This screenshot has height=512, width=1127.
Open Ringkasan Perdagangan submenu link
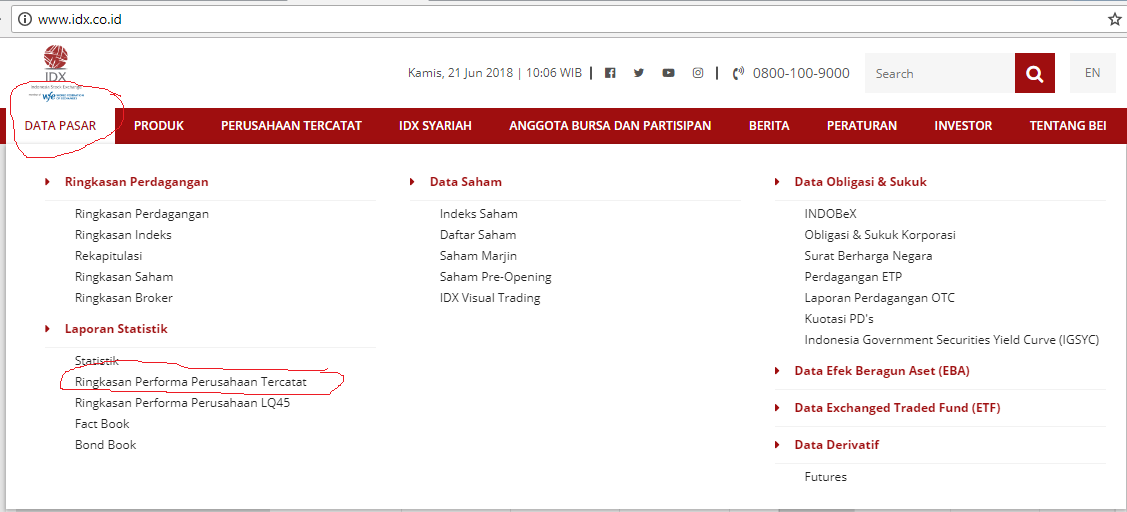(142, 214)
